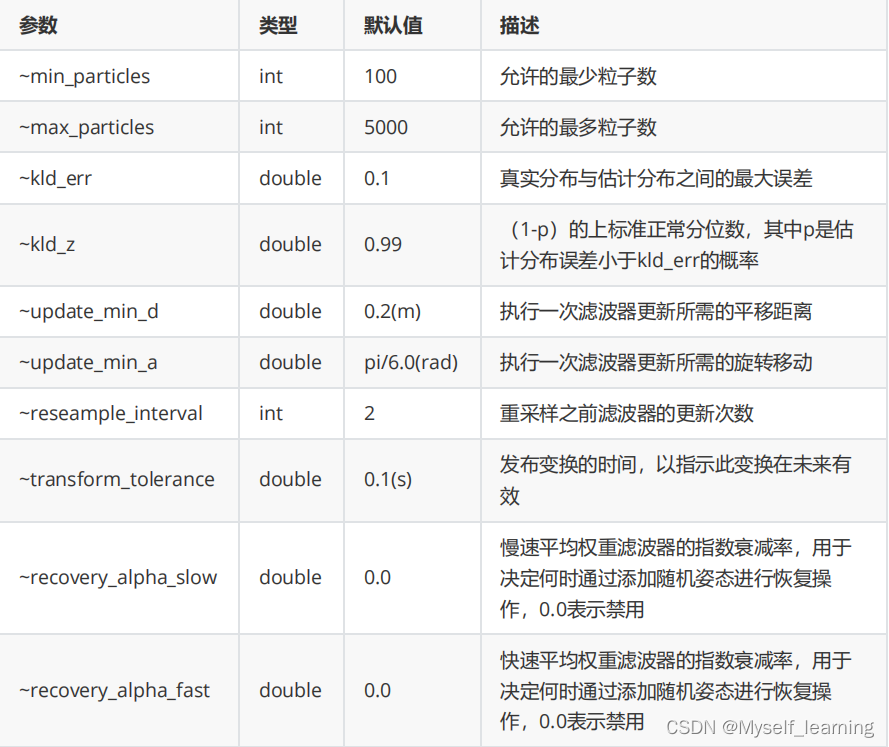The image size is (889, 747).
Task: Click the default value 0.99
Action: click(x=383, y=244)
